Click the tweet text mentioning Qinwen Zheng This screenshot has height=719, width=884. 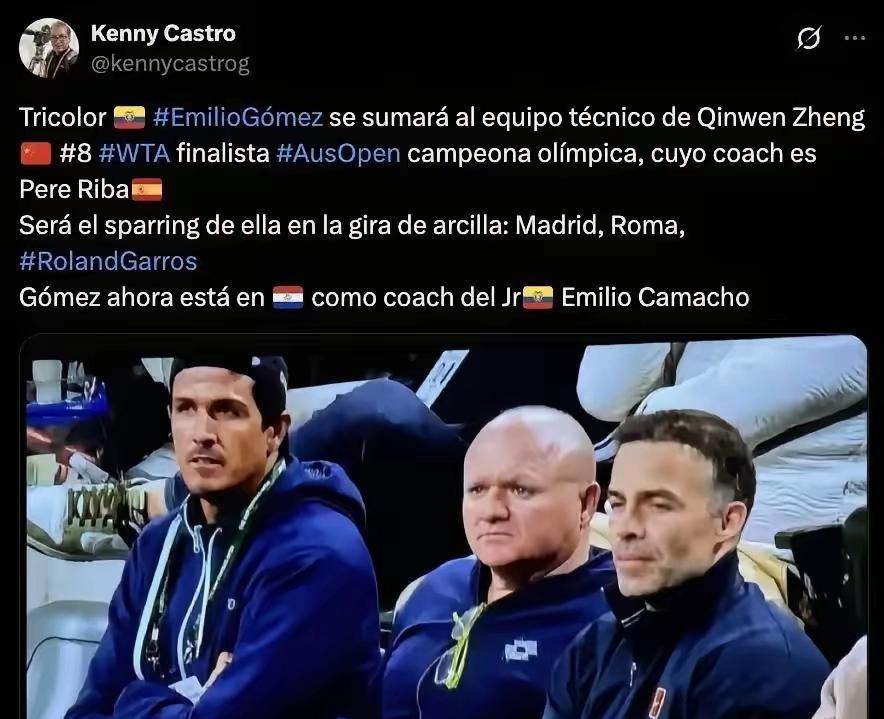(x=442, y=153)
